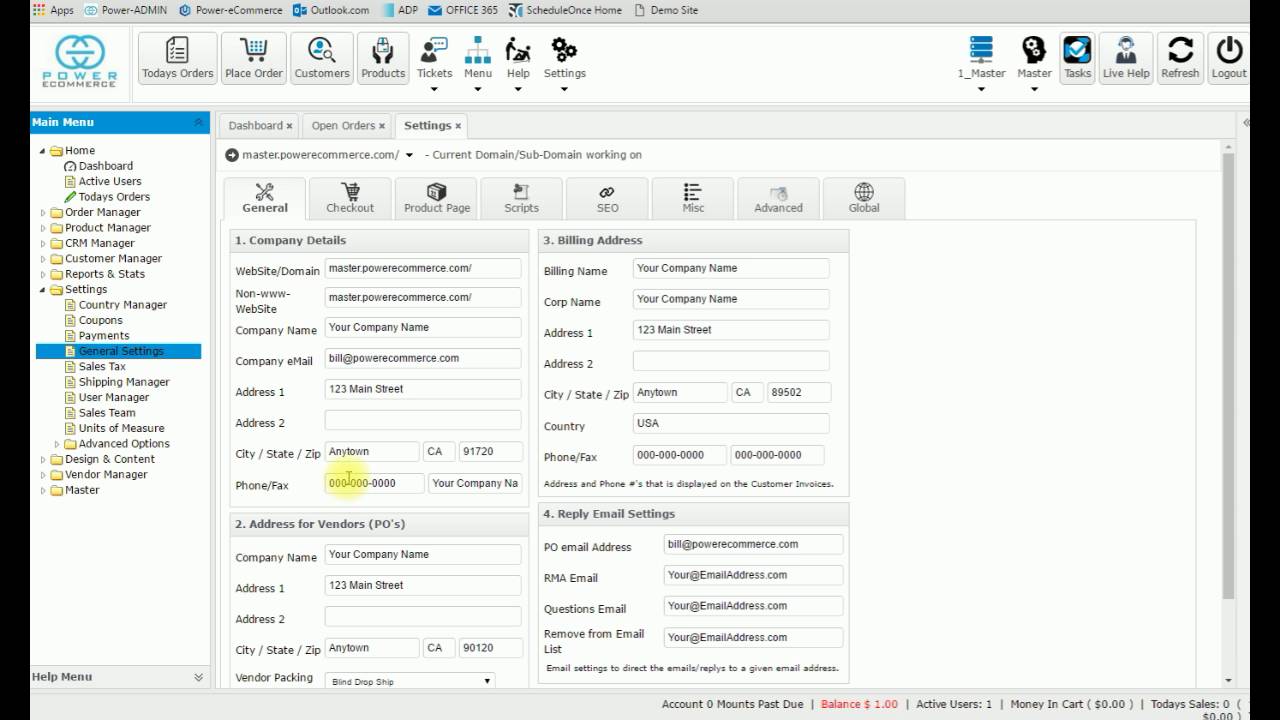The height and width of the screenshot is (720, 1280).
Task: Open Sales Tax in the tree
Action: [x=102, y=367]
